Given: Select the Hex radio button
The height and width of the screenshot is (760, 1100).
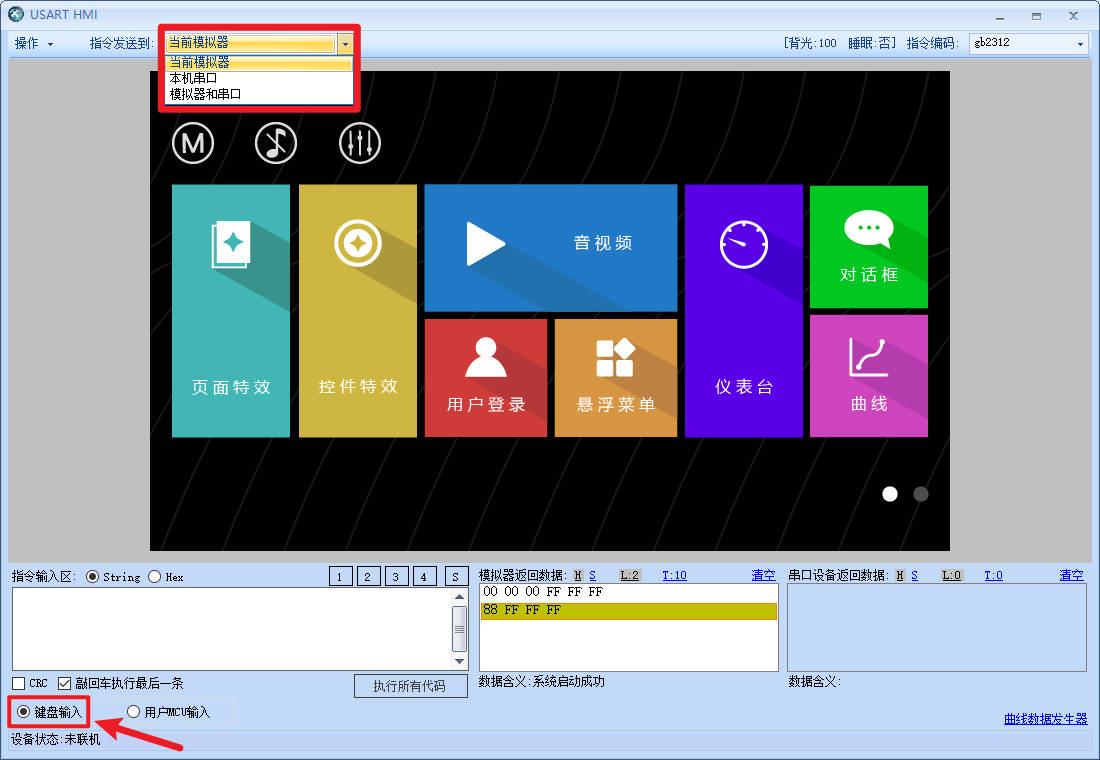Looking at the screenshot, I should pyautogui.click(x=155, y=577).
